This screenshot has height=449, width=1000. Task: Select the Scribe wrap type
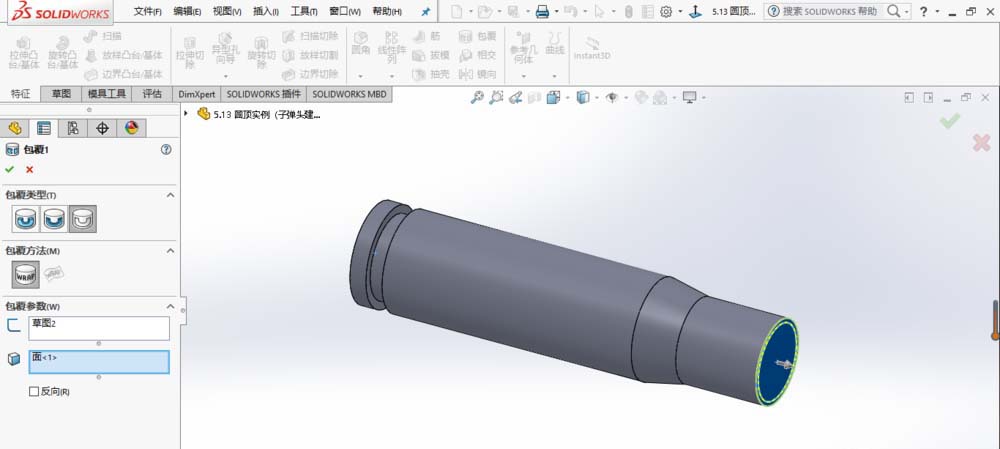pyautogui.click(x=83, y=219)
